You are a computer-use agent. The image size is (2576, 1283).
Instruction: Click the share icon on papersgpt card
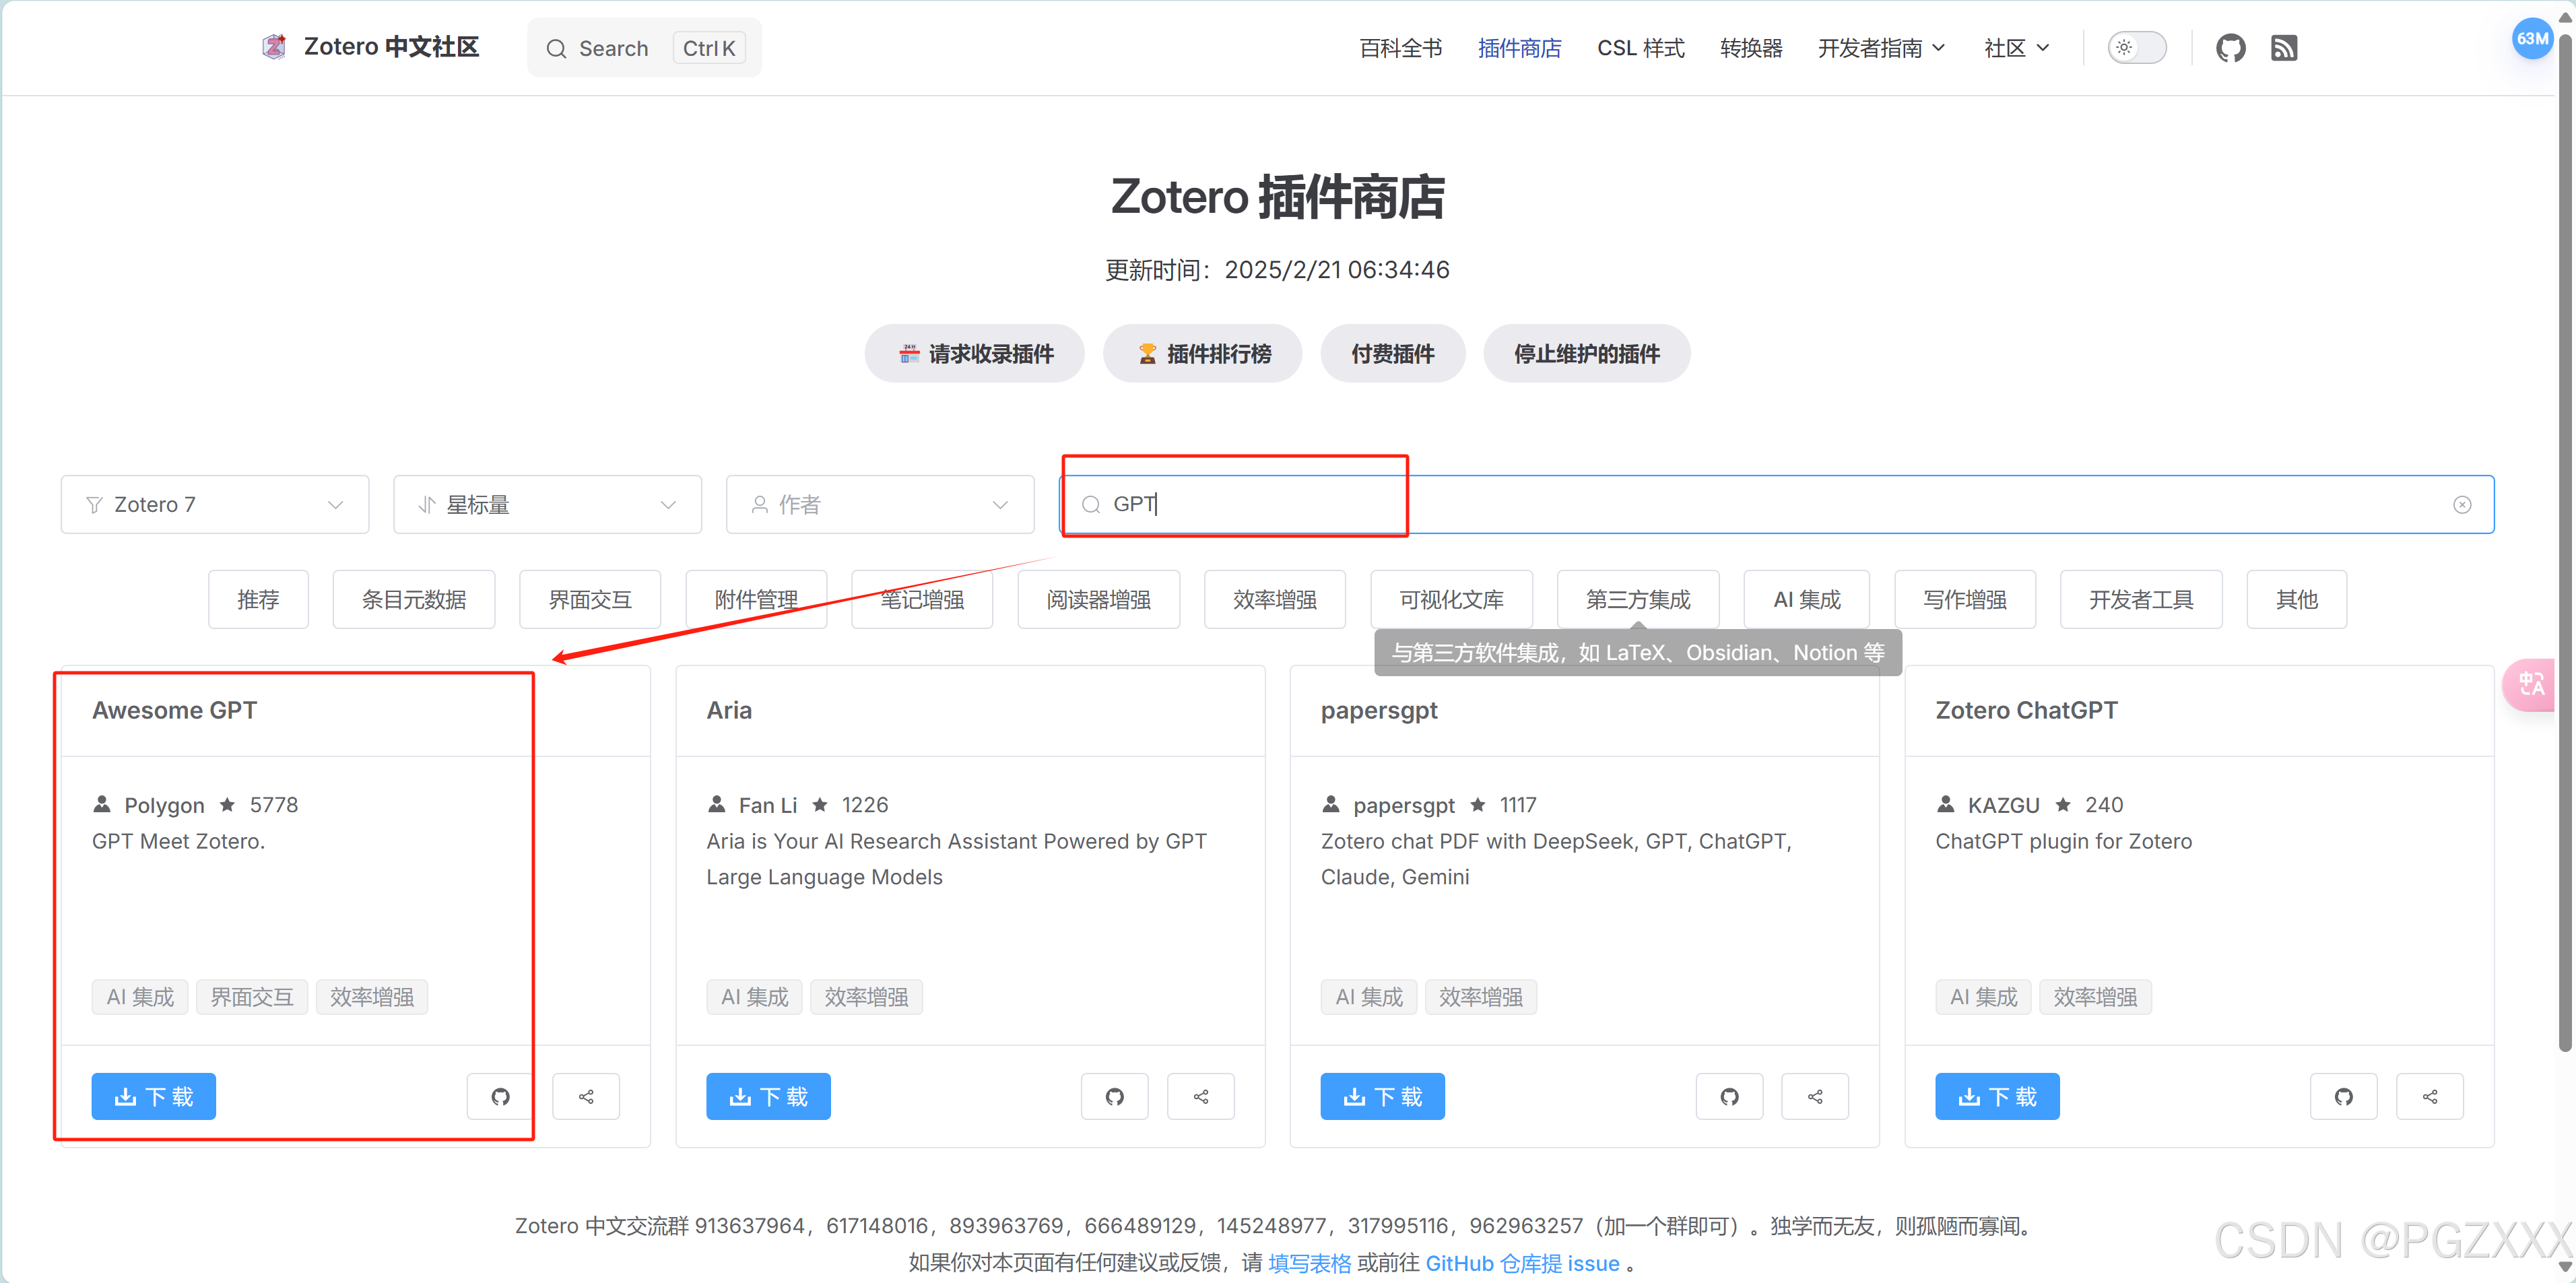[1815, 1097]
